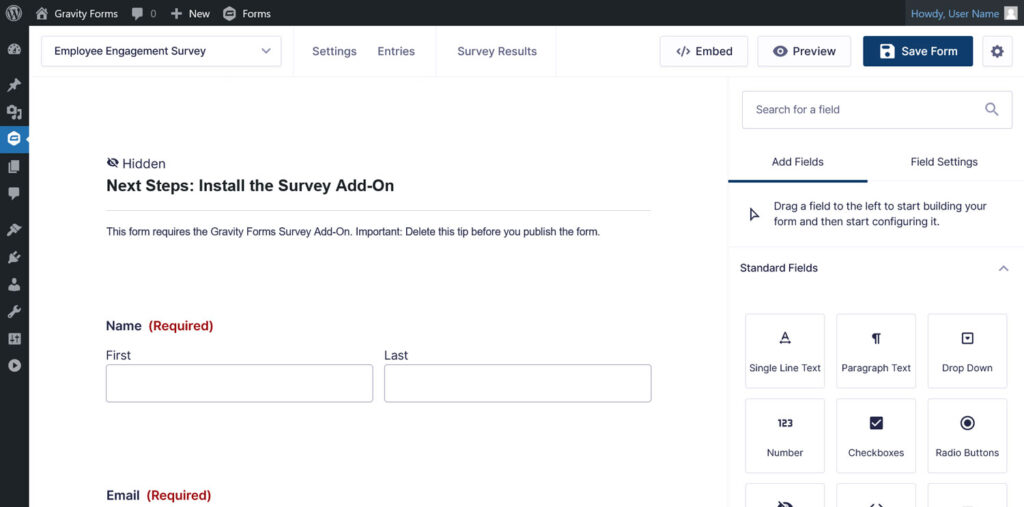
Task: Click the Hidden indicator above Next Steps
Action: pos(136,163)
